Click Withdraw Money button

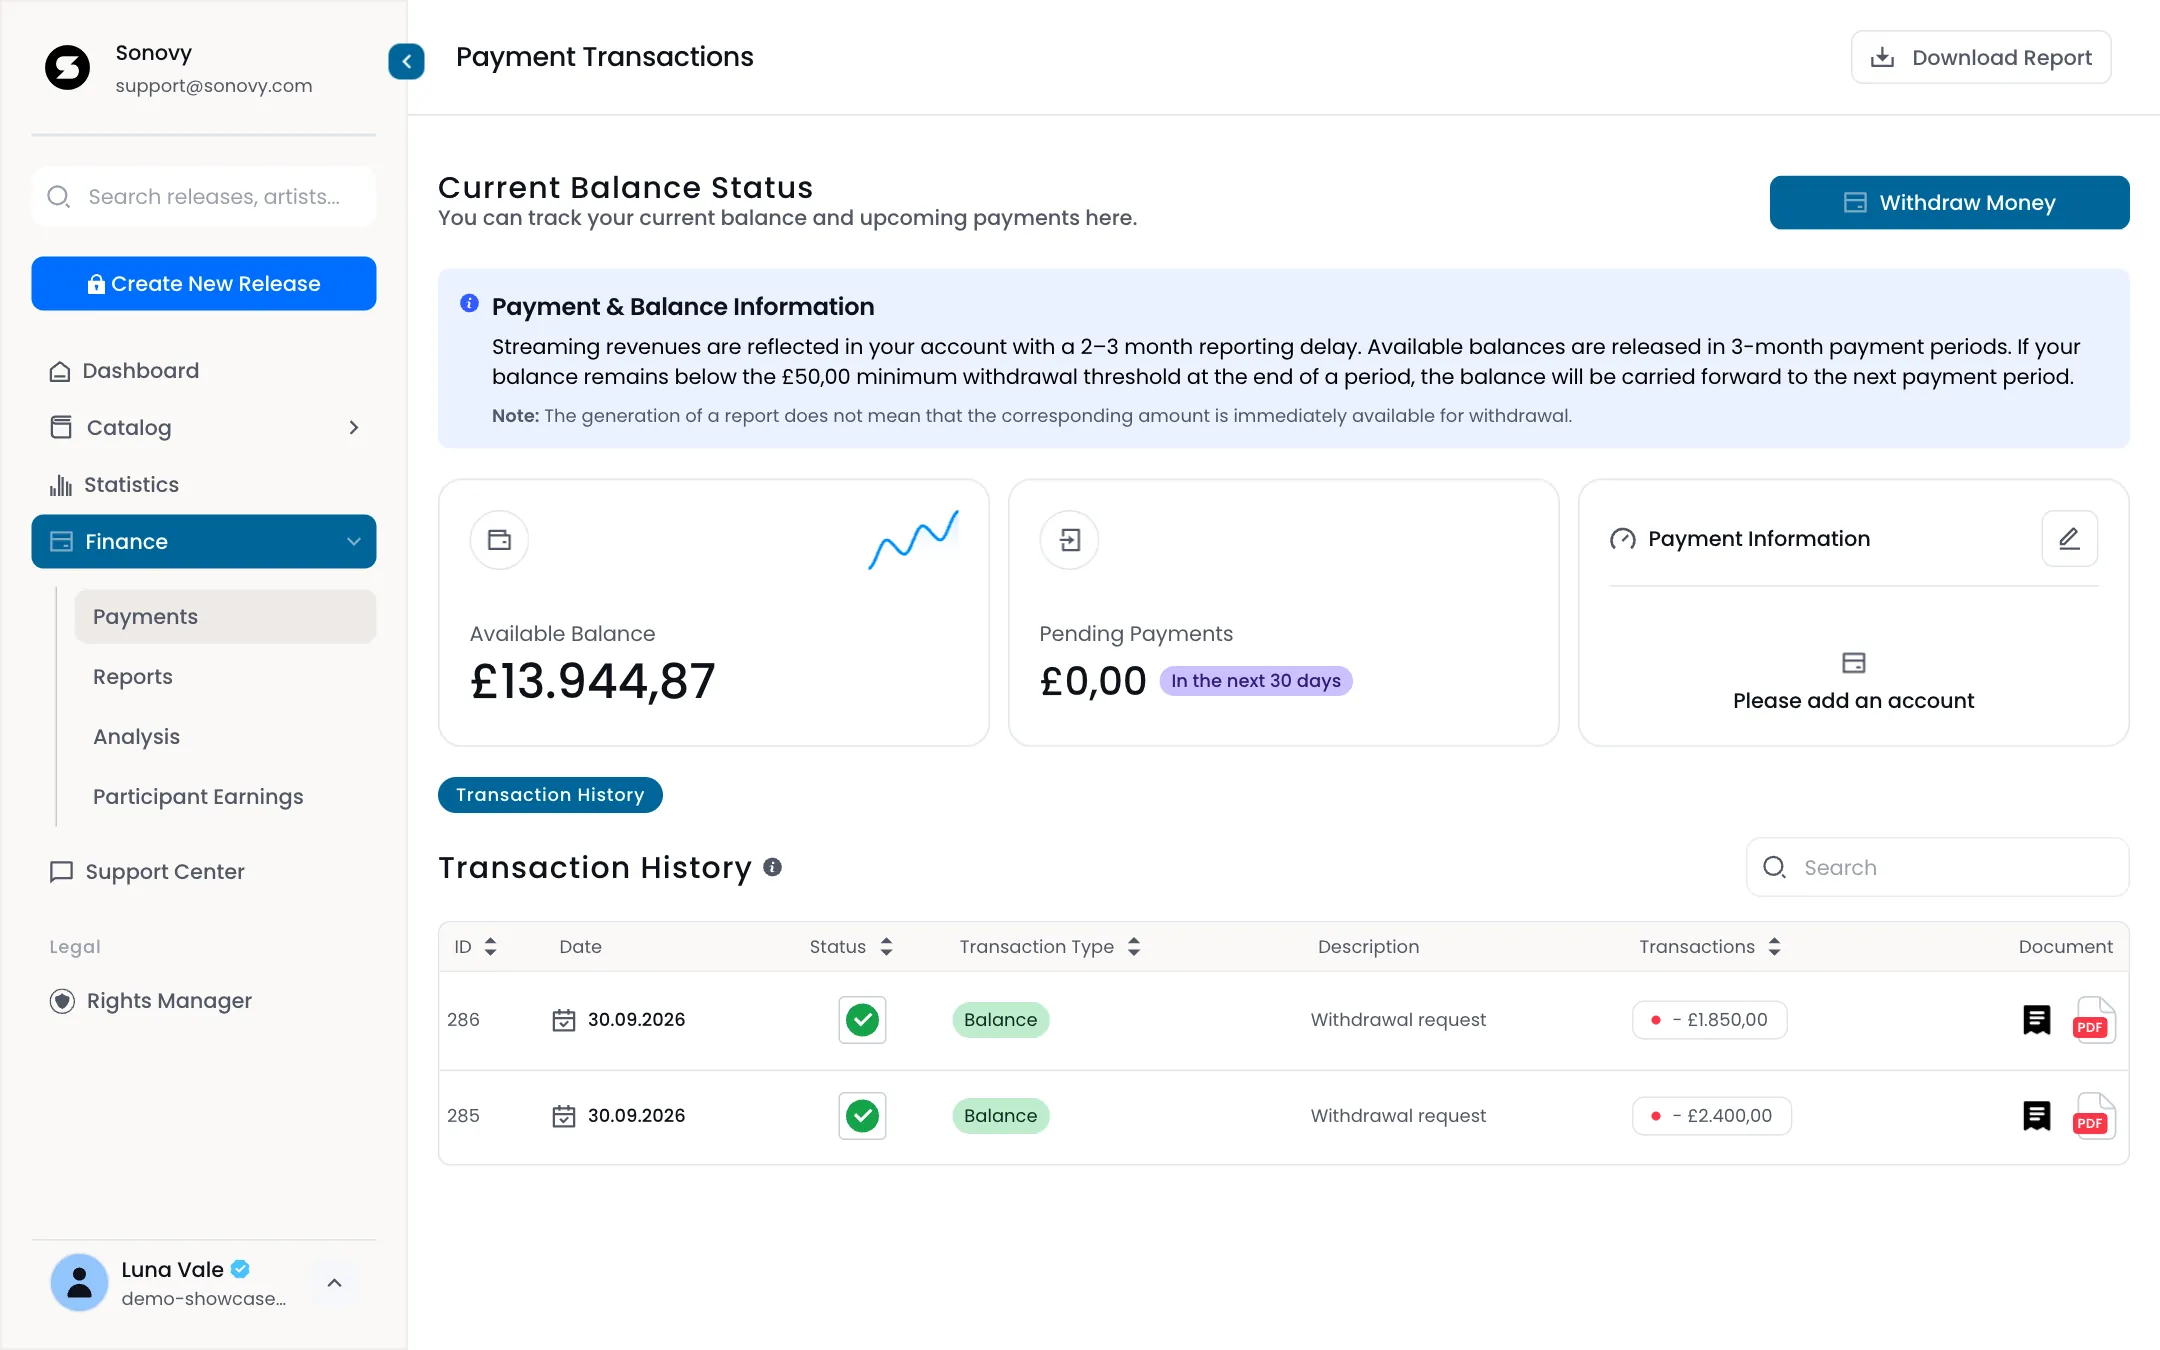pyautogui.click(x=1949, y=203)
